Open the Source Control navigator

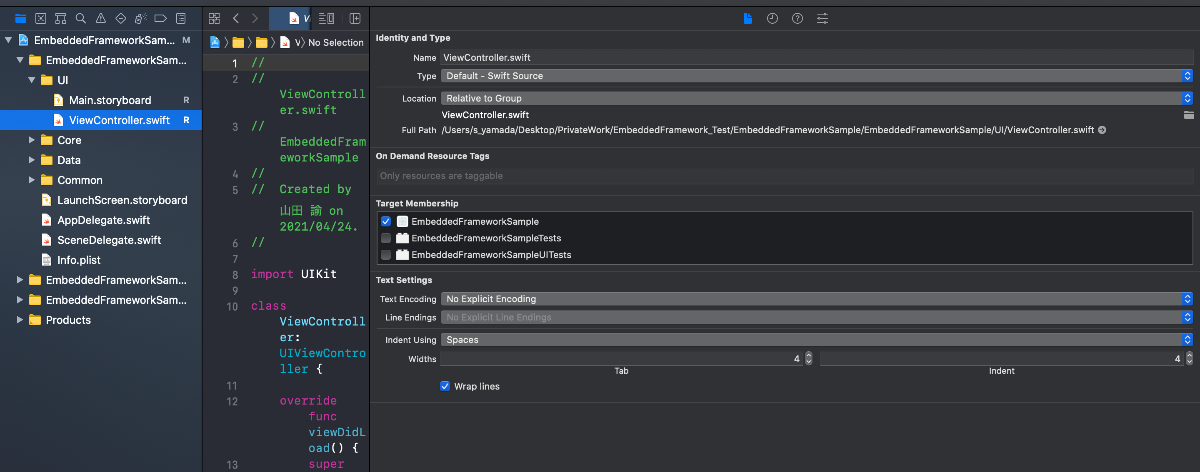point(39,18)
